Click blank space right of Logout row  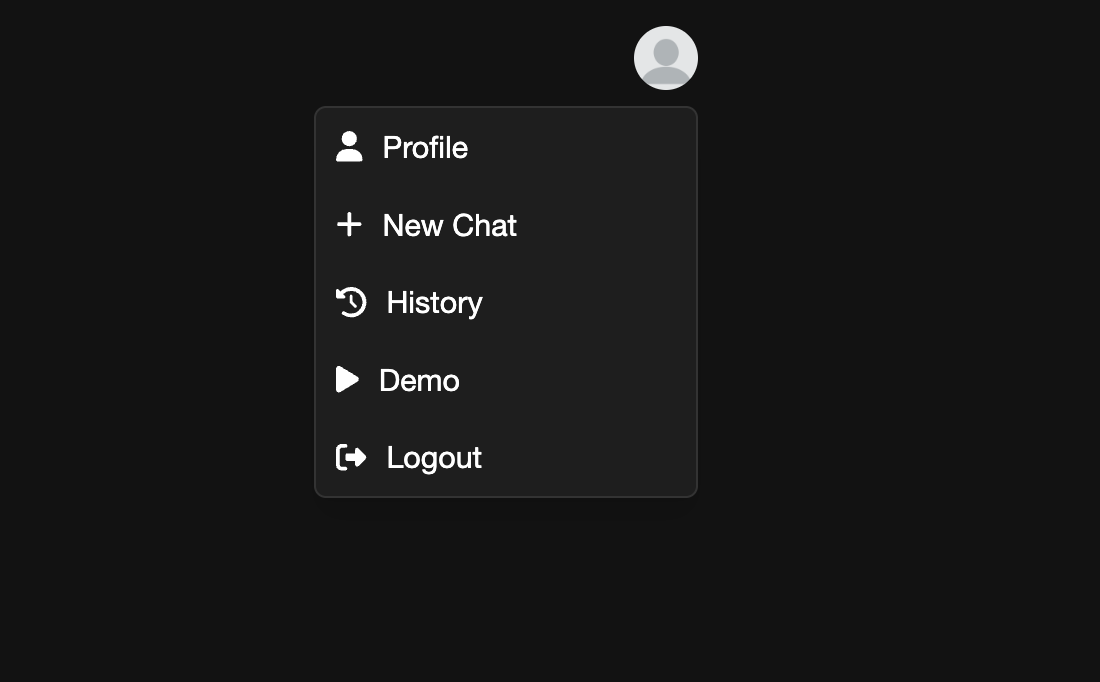(600, 457)
